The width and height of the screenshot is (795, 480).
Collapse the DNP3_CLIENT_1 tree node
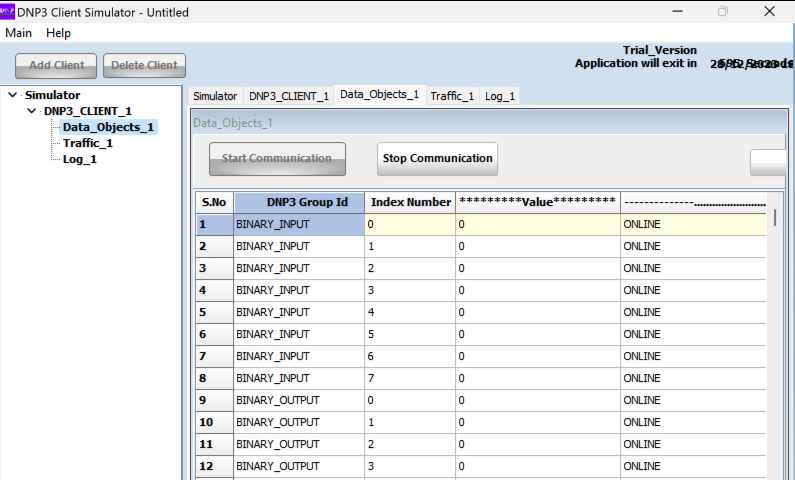(x=31, y=111)
